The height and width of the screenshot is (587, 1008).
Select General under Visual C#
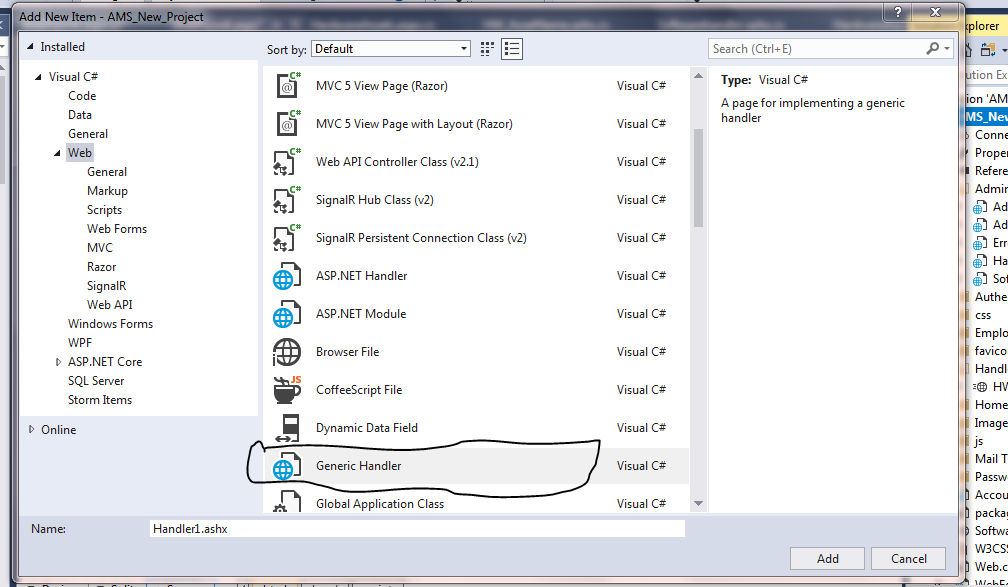click(88, 134)
